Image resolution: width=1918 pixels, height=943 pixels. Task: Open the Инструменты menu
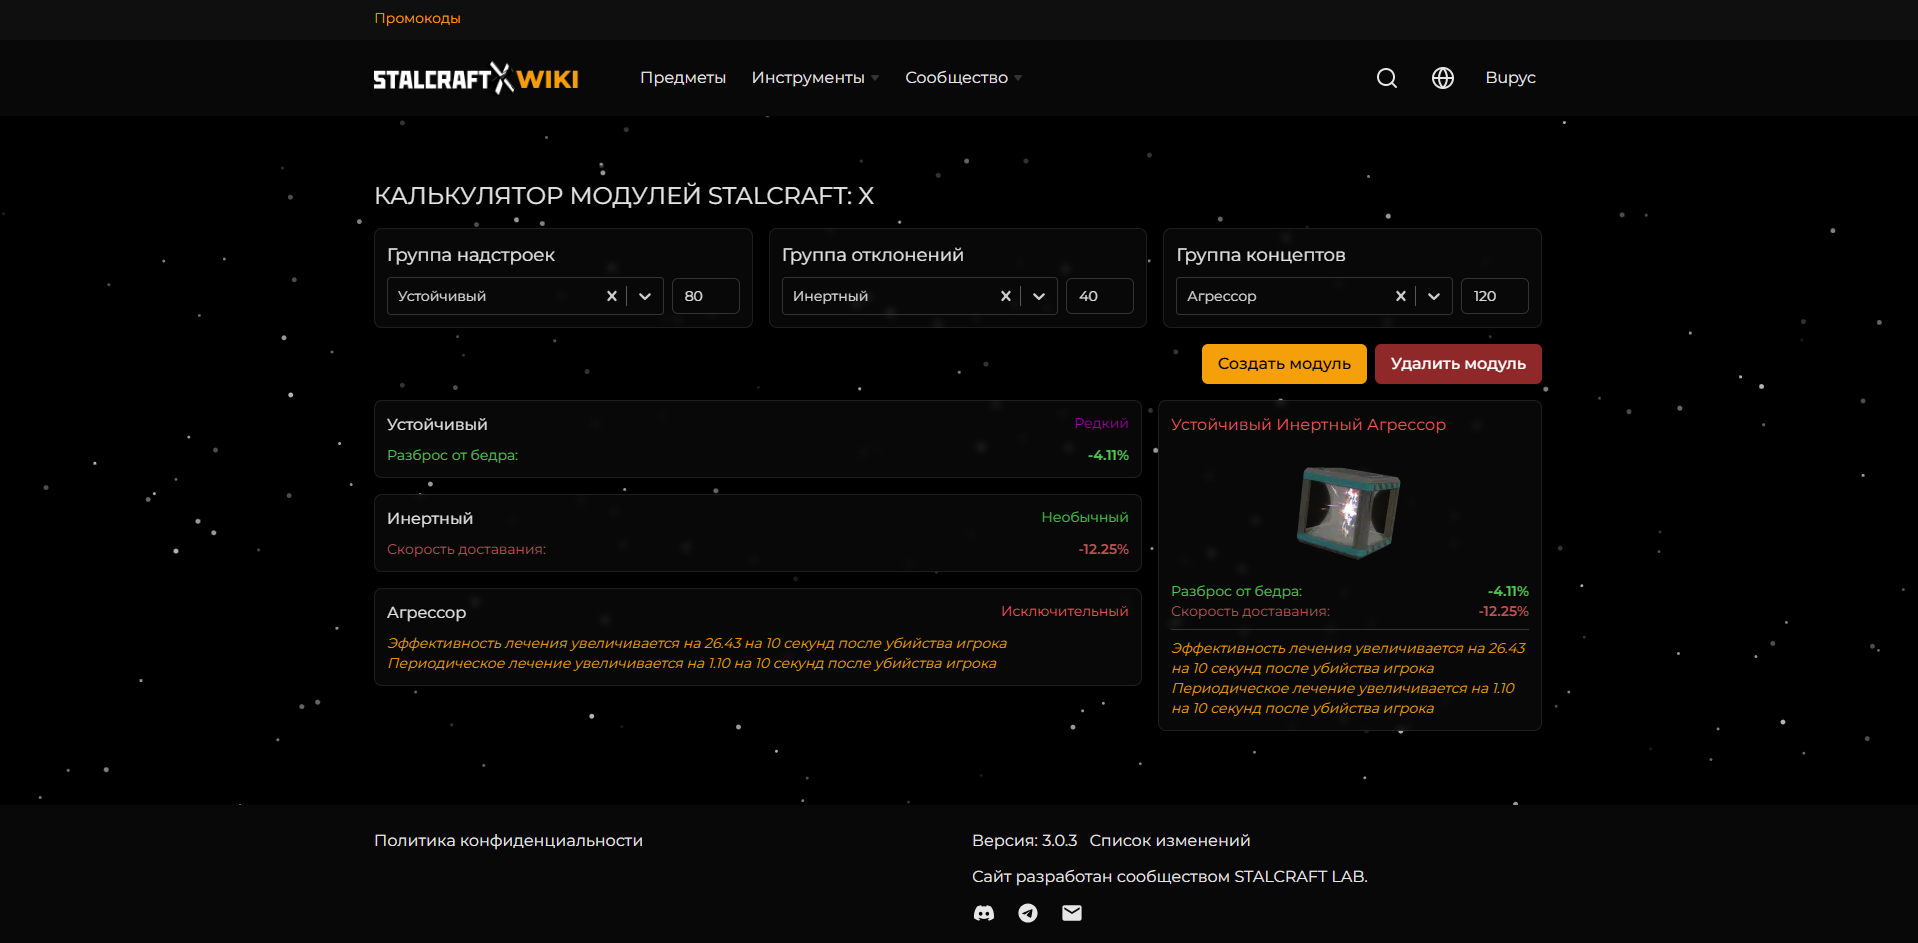809,77
